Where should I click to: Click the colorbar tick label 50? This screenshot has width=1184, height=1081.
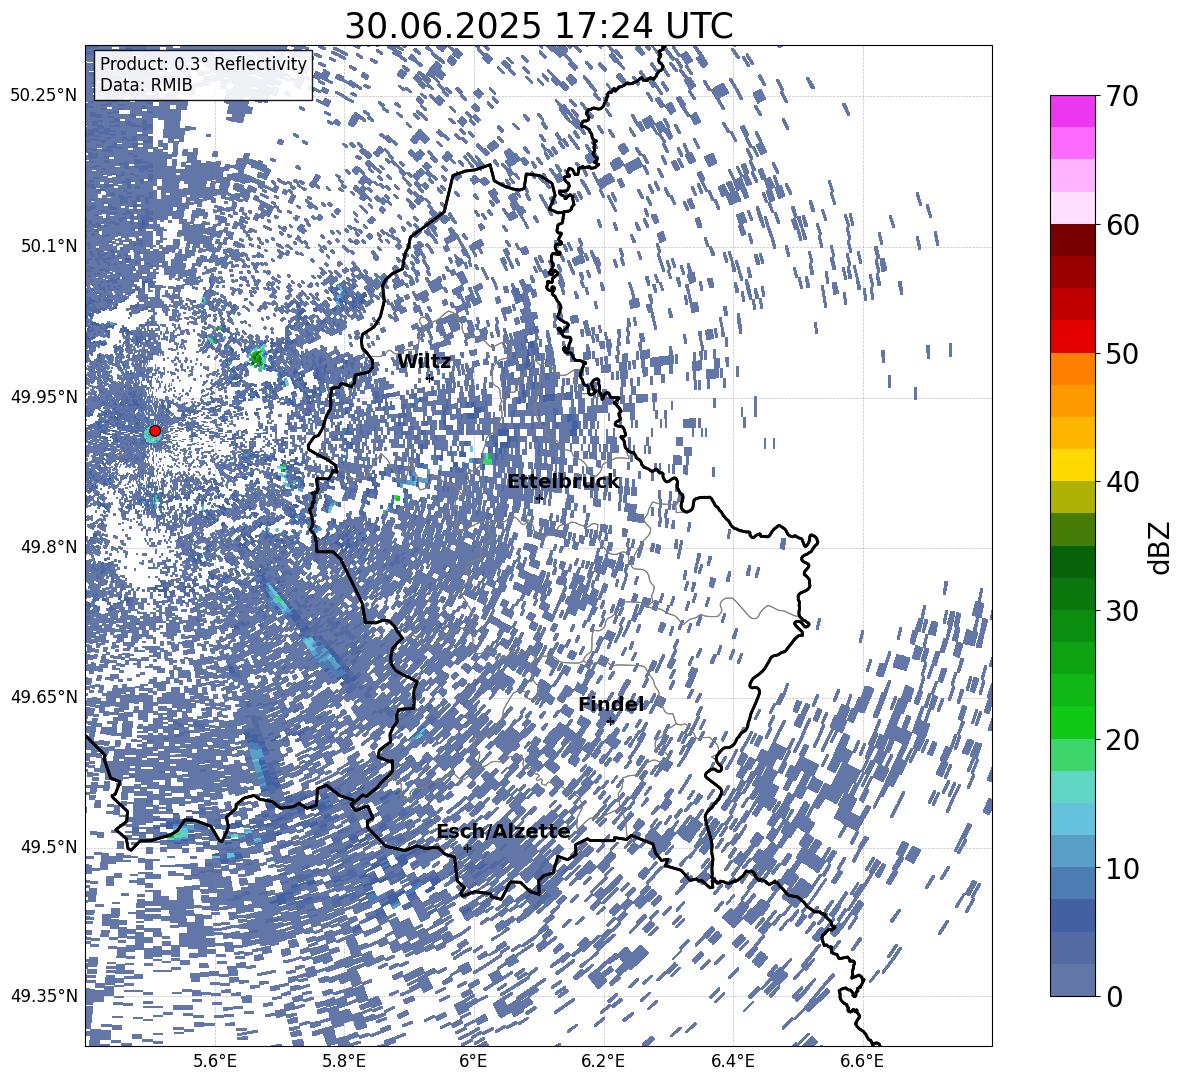click(x=1121, y=353)
